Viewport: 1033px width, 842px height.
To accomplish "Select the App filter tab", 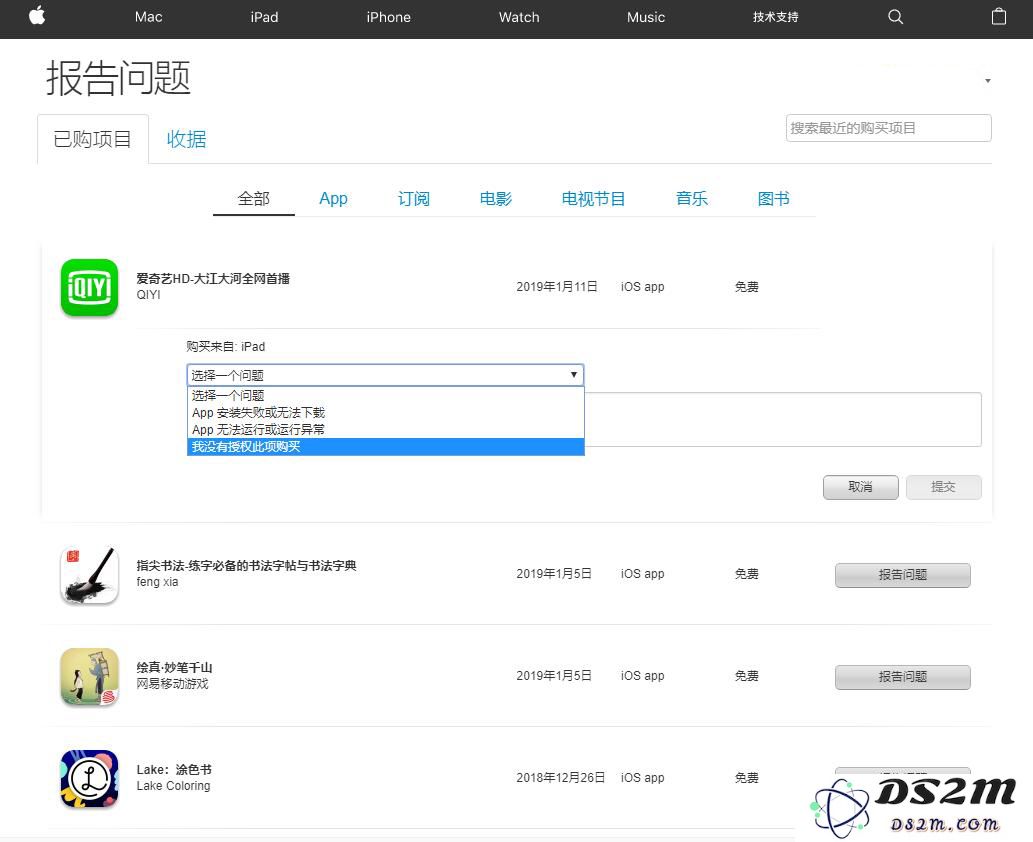I will coord(333,198).
